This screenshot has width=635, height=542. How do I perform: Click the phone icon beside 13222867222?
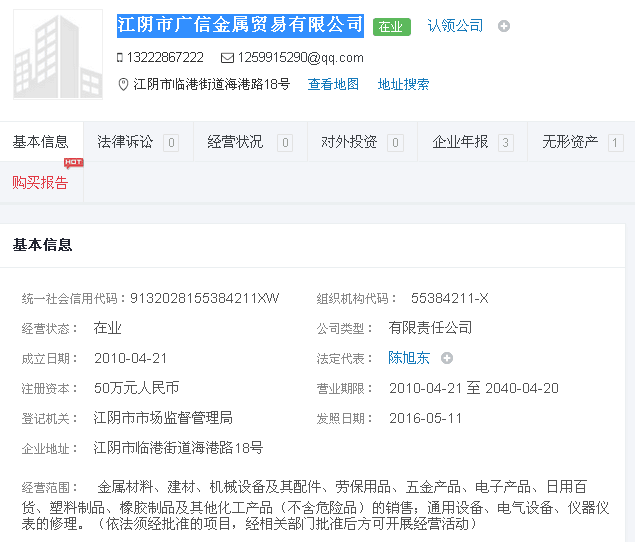coord(120,58)
